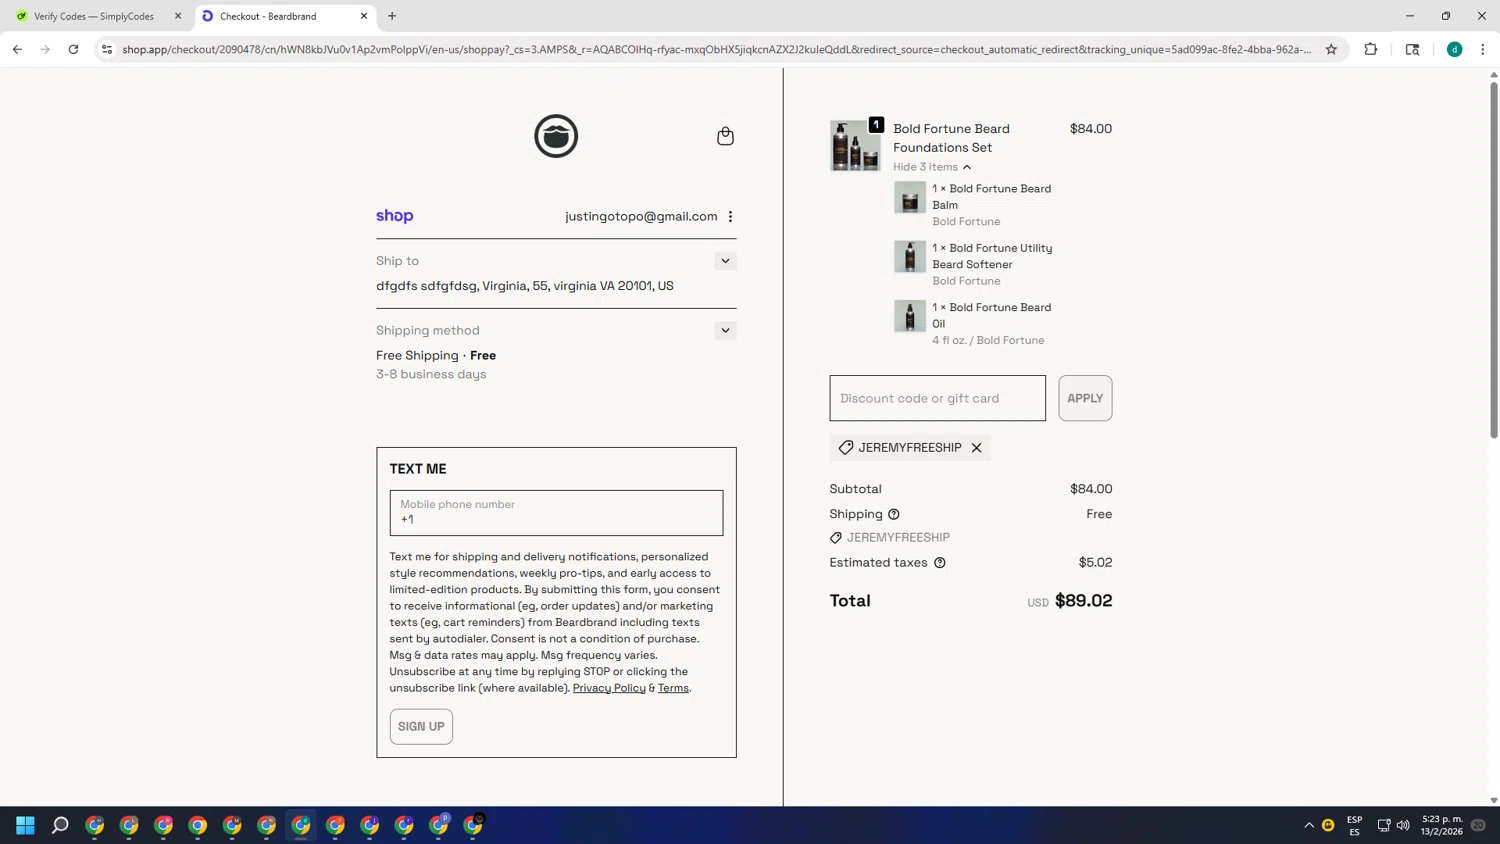Screen dimensions: 1500x844
Task: Expand the Ship to address section
Action: [x=725, y=261]
